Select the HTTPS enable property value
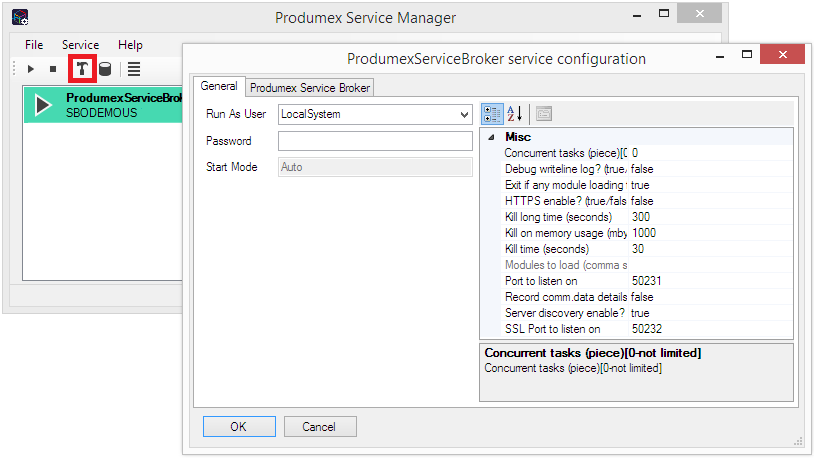Viewport: 814px width, 458px height. tap(710, 201)
